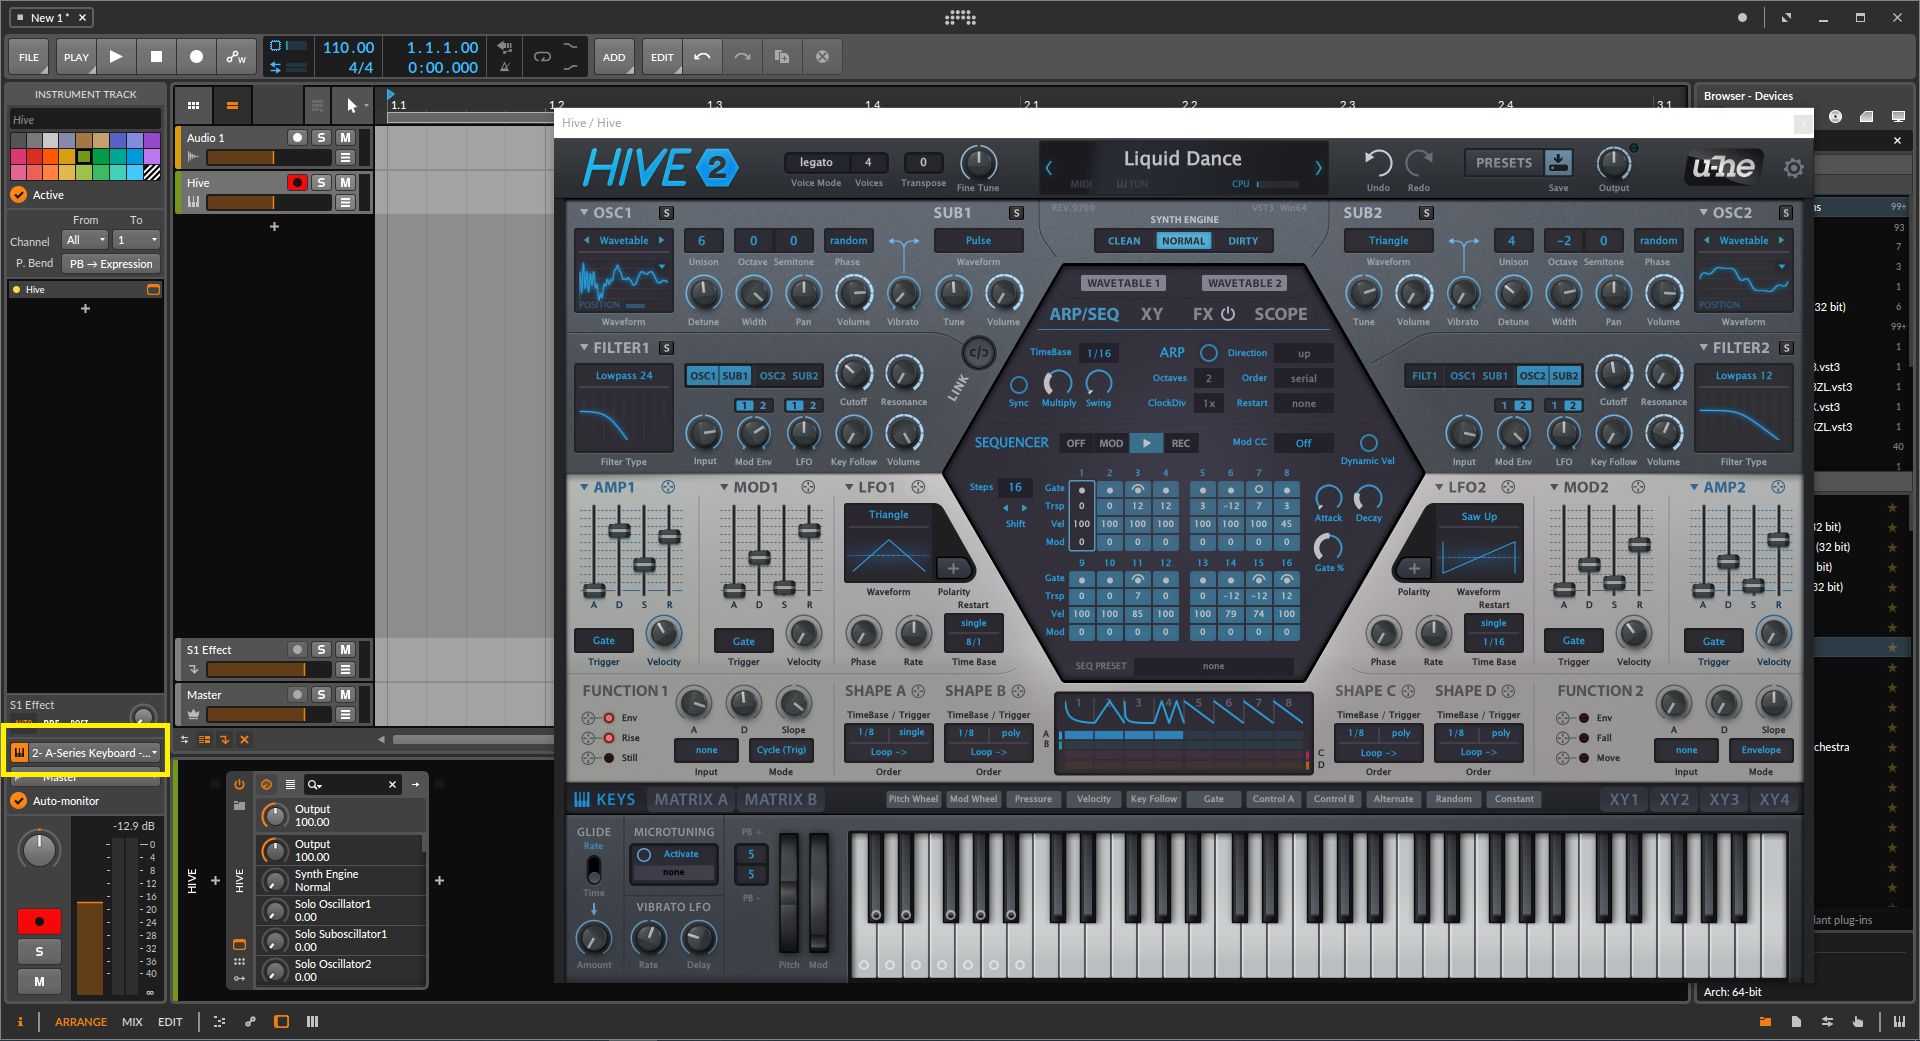Open the LFO1 settings gear icon
Viewport: 1920px width, 1041px height.
(x=918, y=487)
